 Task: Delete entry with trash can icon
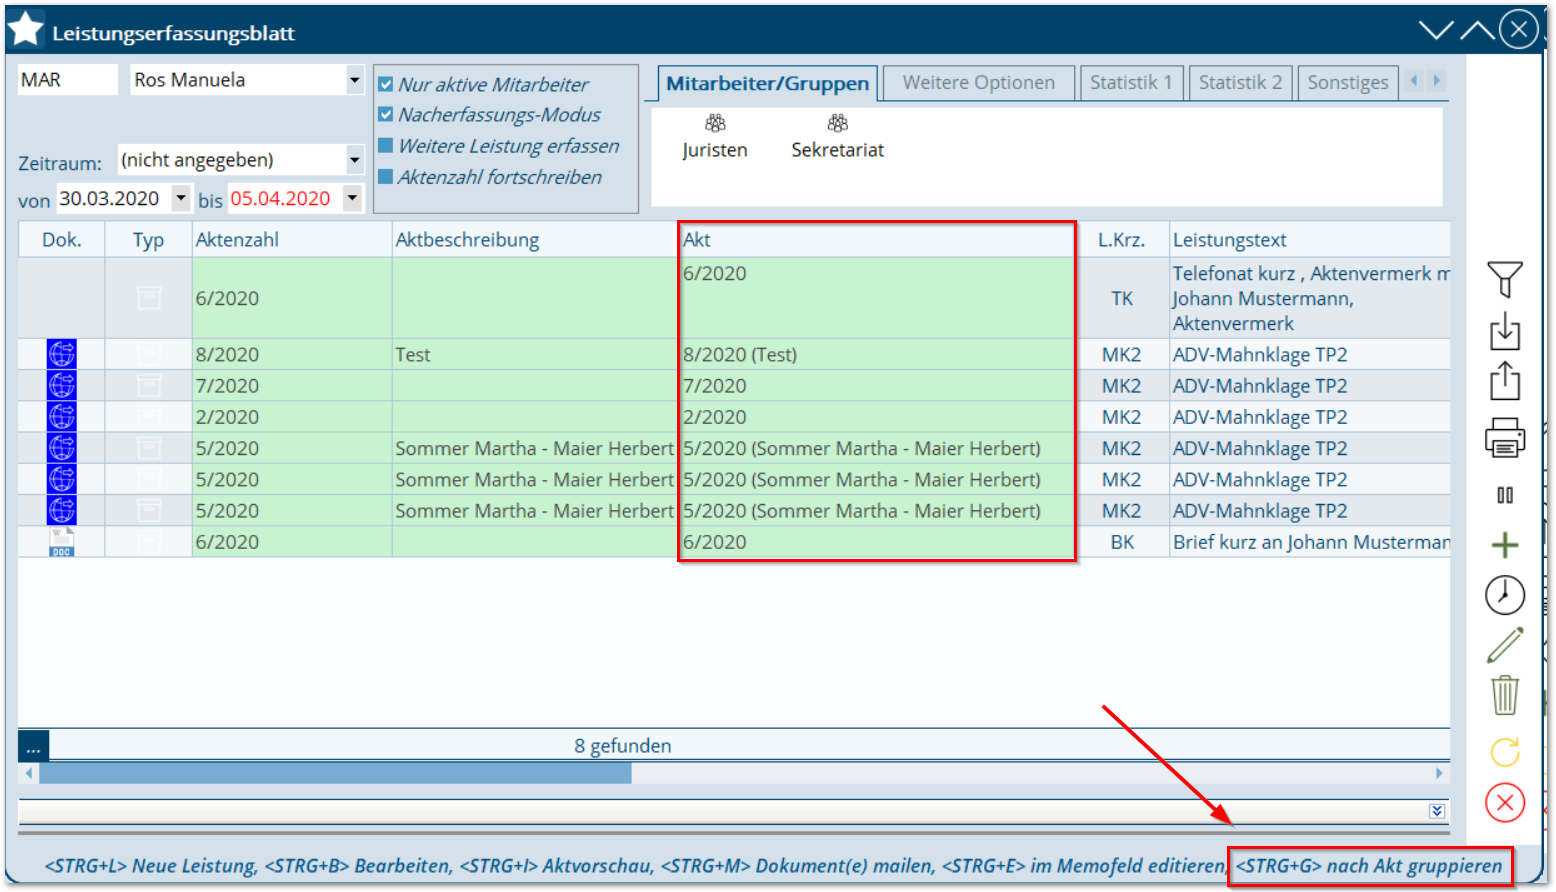[1504, 695]
